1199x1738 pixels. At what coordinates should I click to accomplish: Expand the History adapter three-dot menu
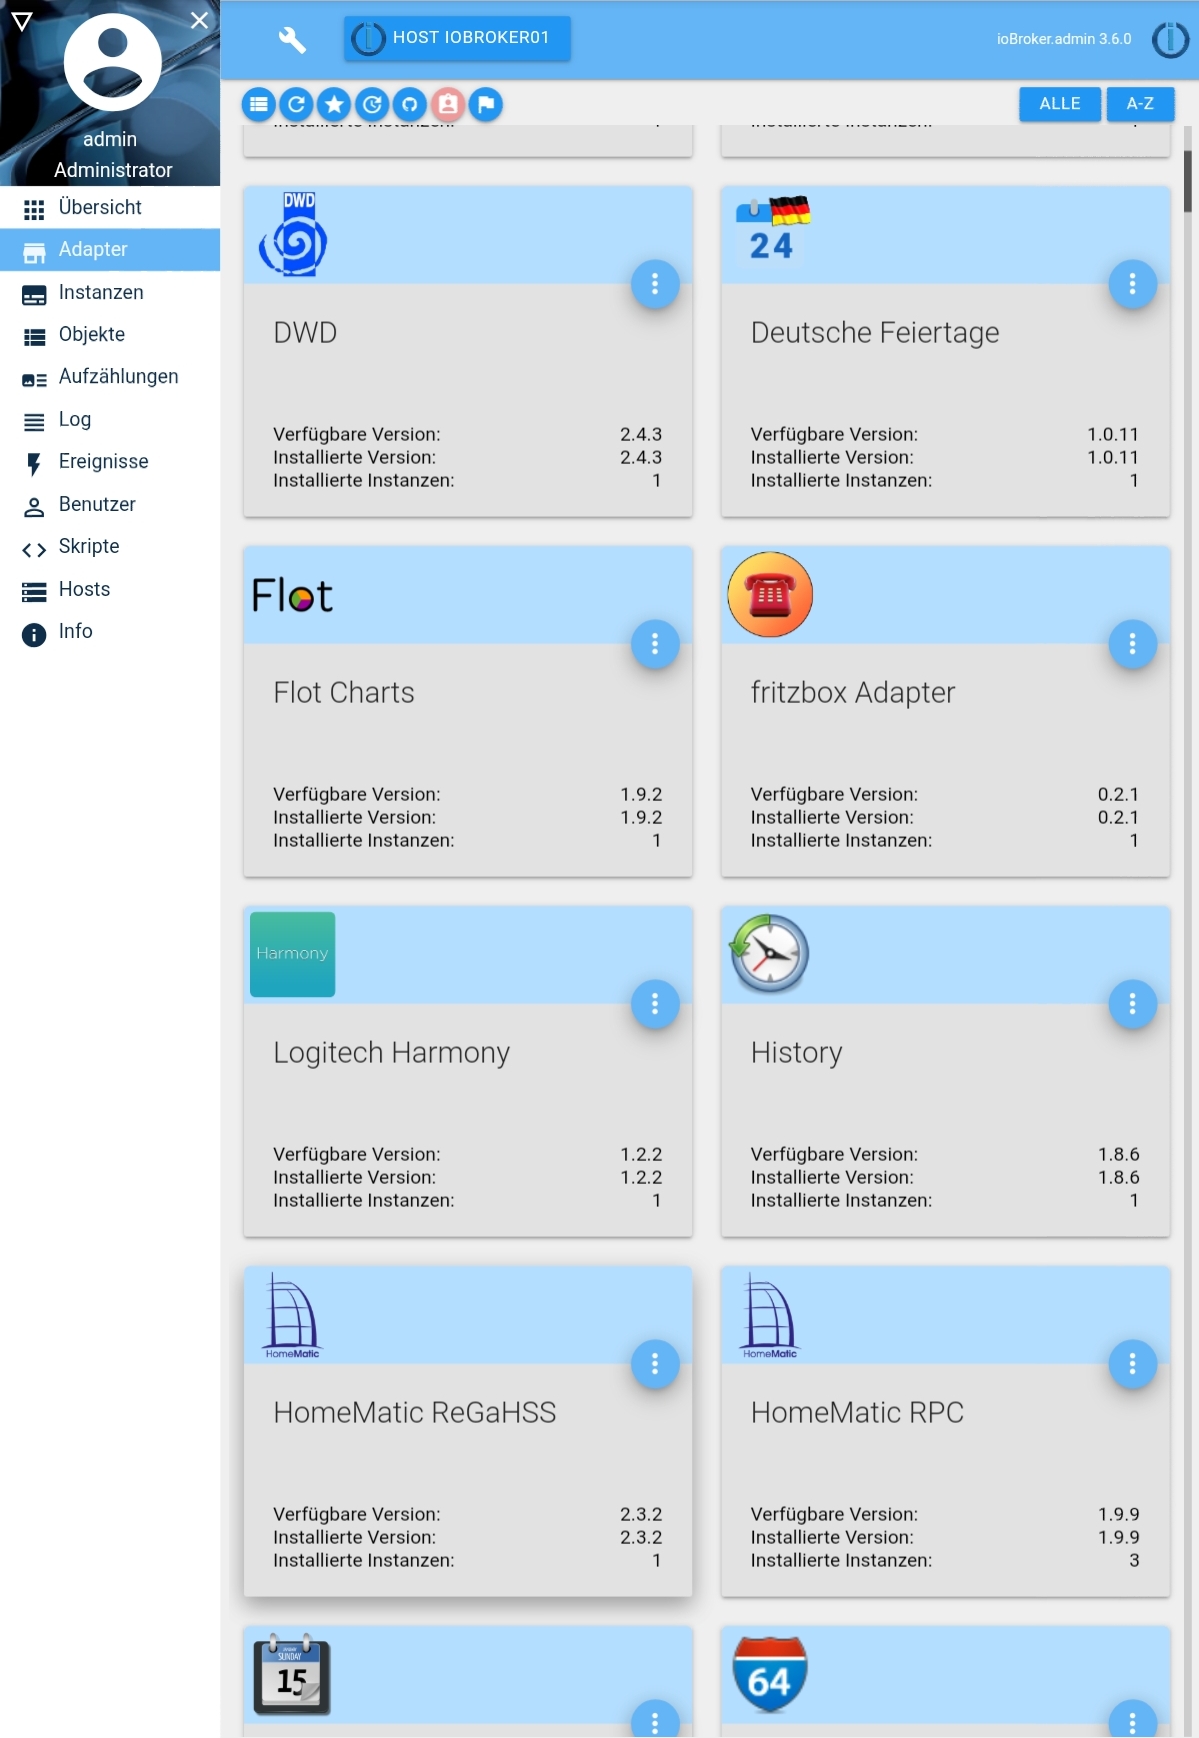point(1132,1004)
